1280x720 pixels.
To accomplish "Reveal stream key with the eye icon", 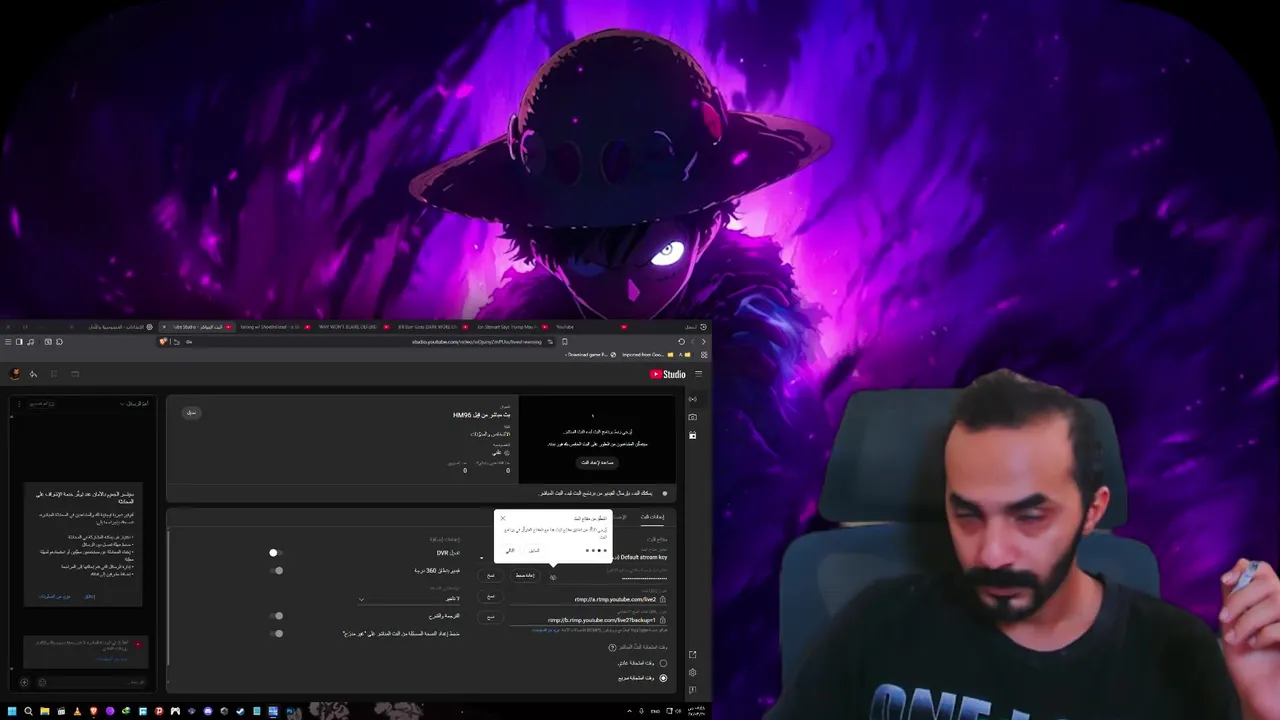I will click(553, 577).
